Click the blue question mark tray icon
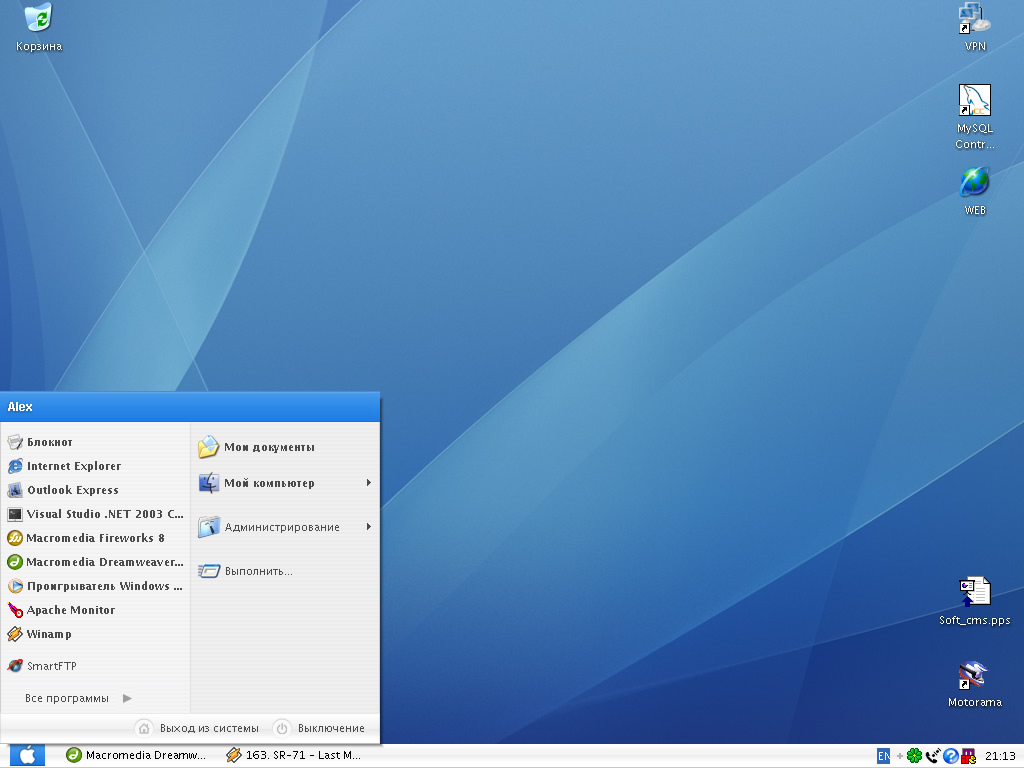The image size is (1024, 768). pos(951,756)
